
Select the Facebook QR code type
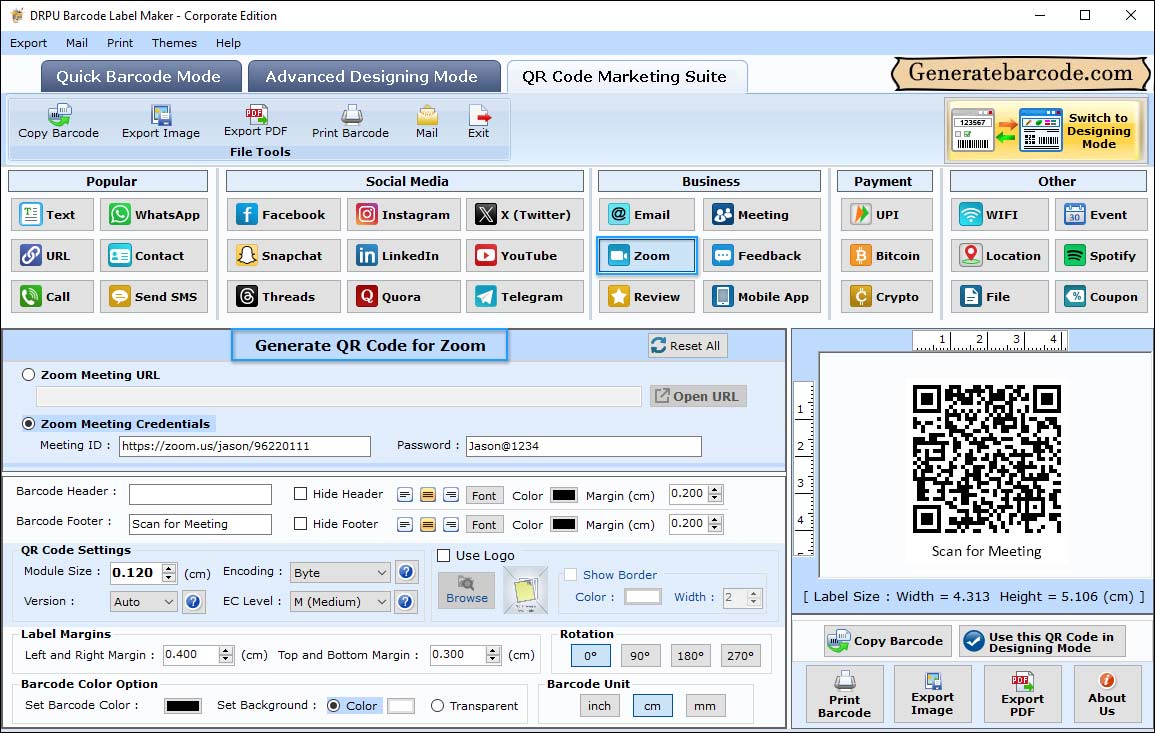pos(284,214)
